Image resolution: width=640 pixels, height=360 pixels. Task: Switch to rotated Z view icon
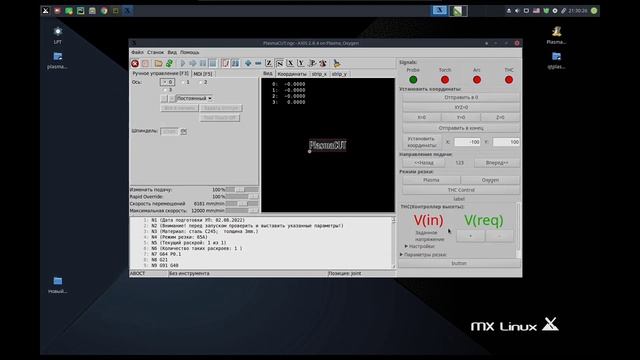pyautogui.click(x=280, y=63)
